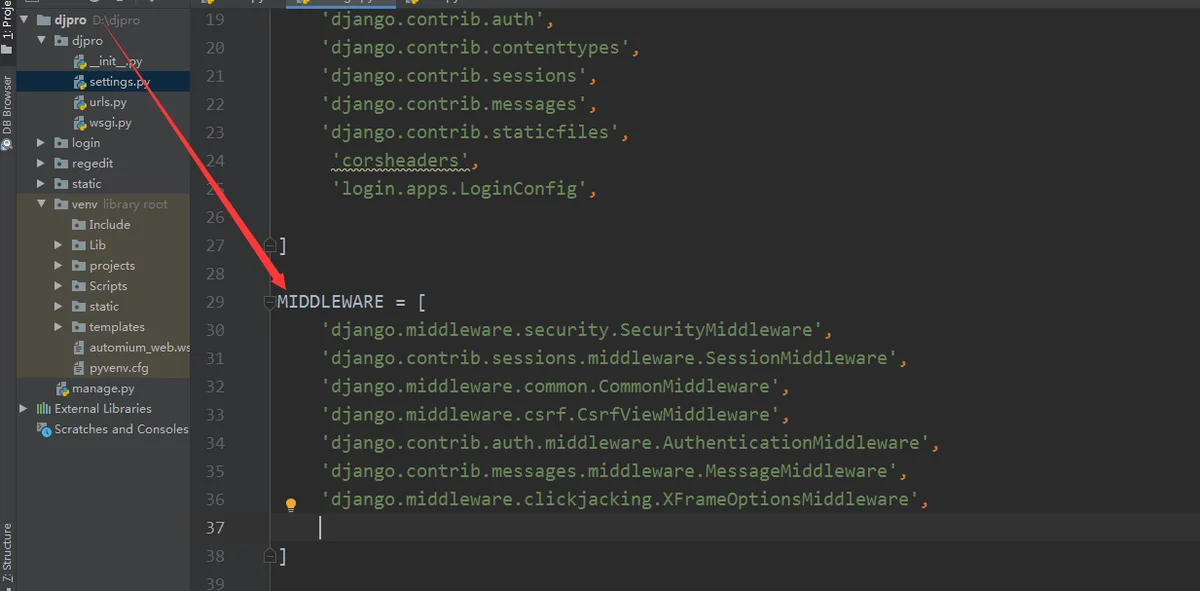Collapse the venv library root arrow
Viewport: 1200px width, 591px height.
pyautogui.click(x=41, y=204)
